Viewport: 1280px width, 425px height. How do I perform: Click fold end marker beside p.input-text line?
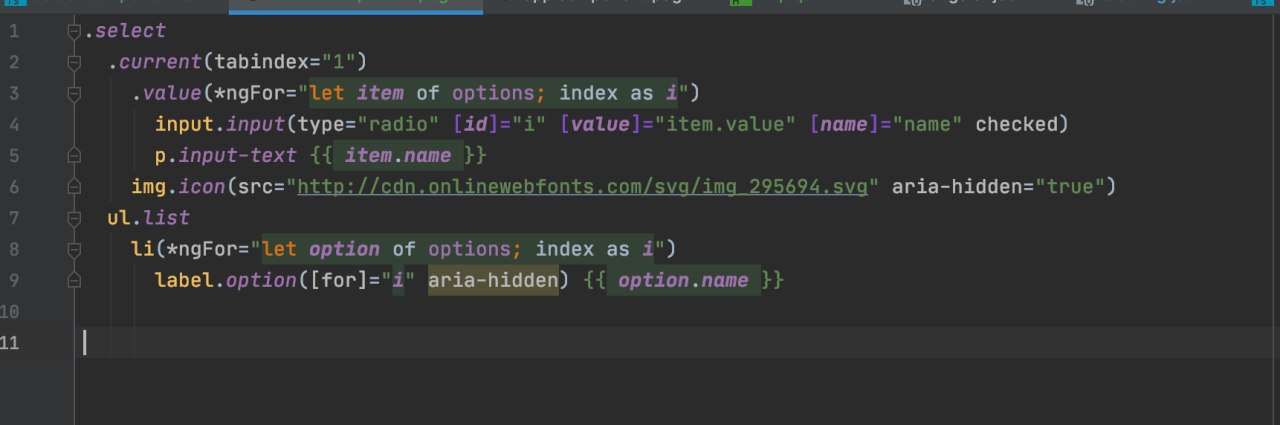(73, 156)
